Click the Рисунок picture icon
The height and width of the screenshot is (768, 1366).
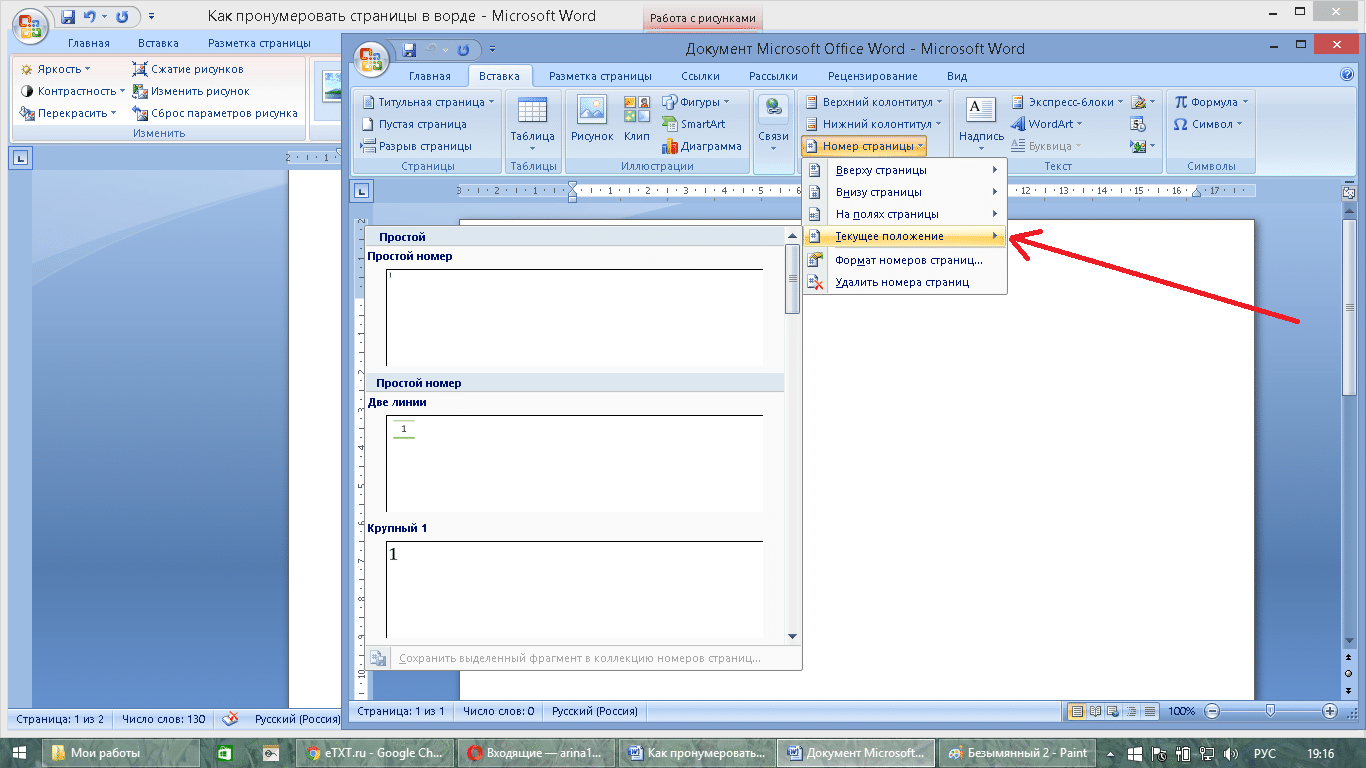click(592, 120)
